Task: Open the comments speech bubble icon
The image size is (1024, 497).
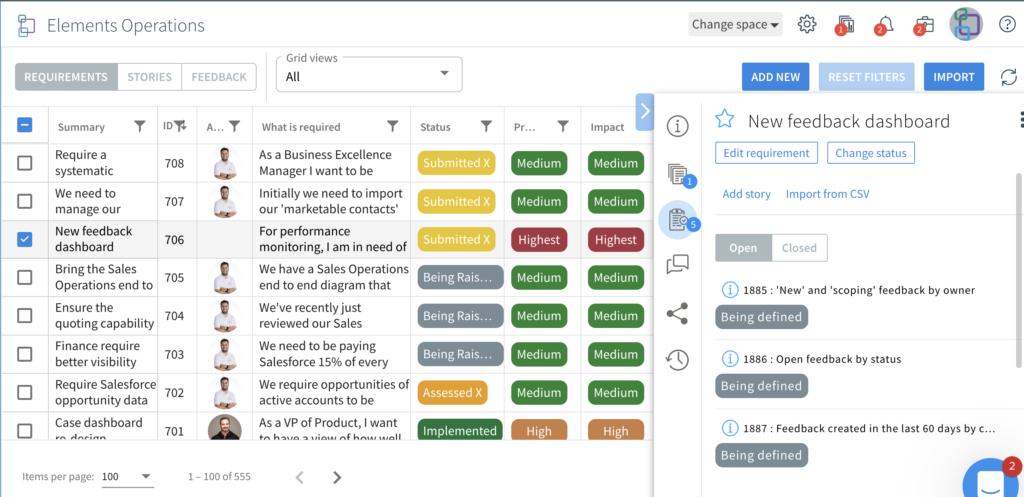Action: pyautogui.click(x=678, y=265)
